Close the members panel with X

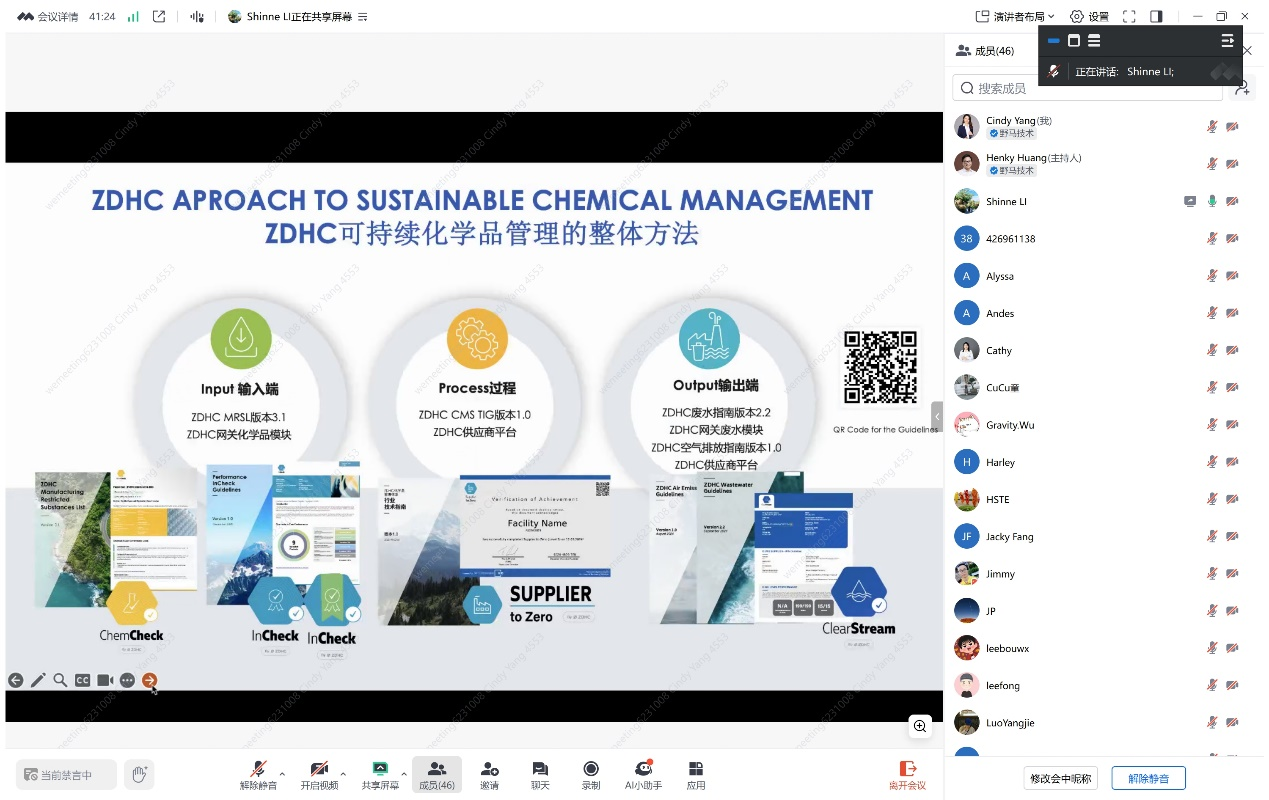click(1248, 50)
